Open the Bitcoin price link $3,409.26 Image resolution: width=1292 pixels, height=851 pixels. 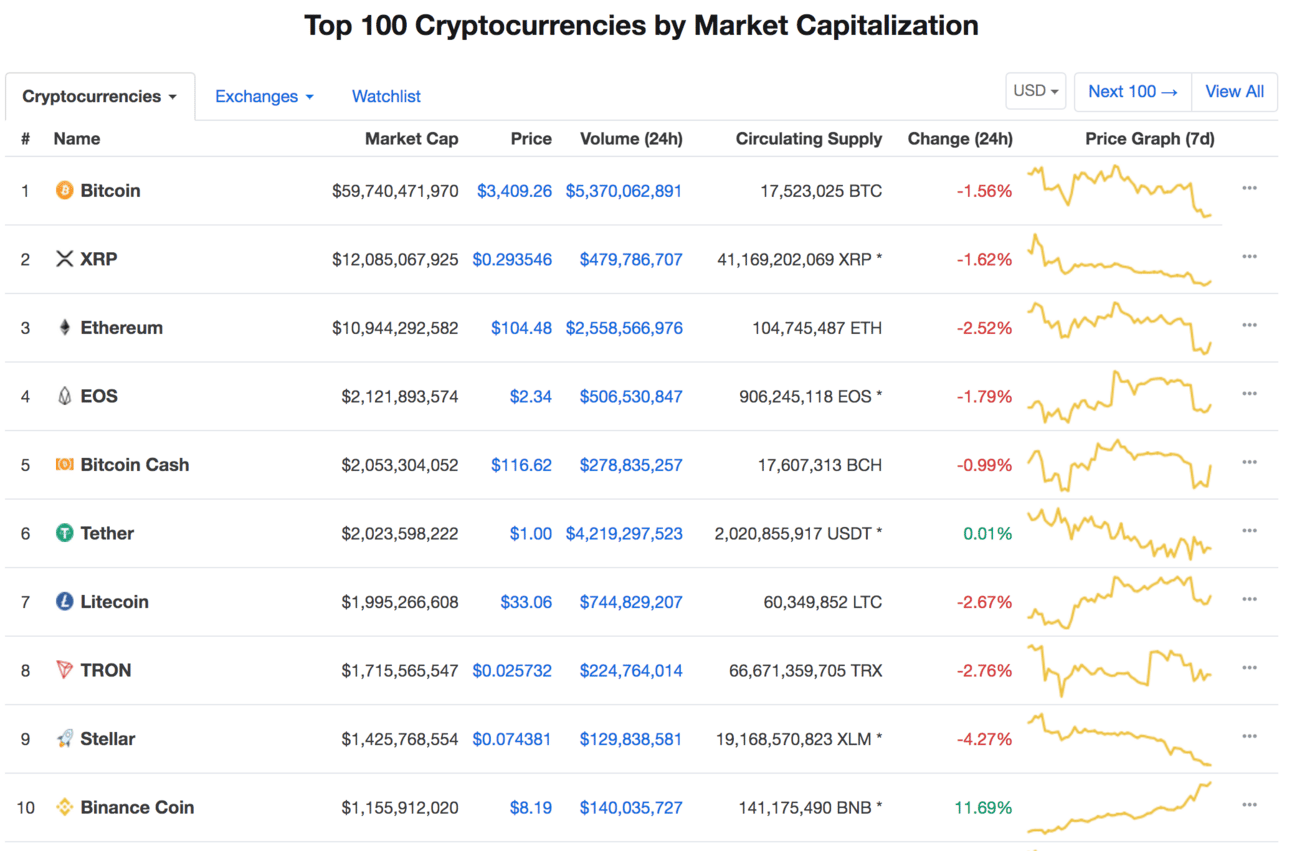(514, 190)
